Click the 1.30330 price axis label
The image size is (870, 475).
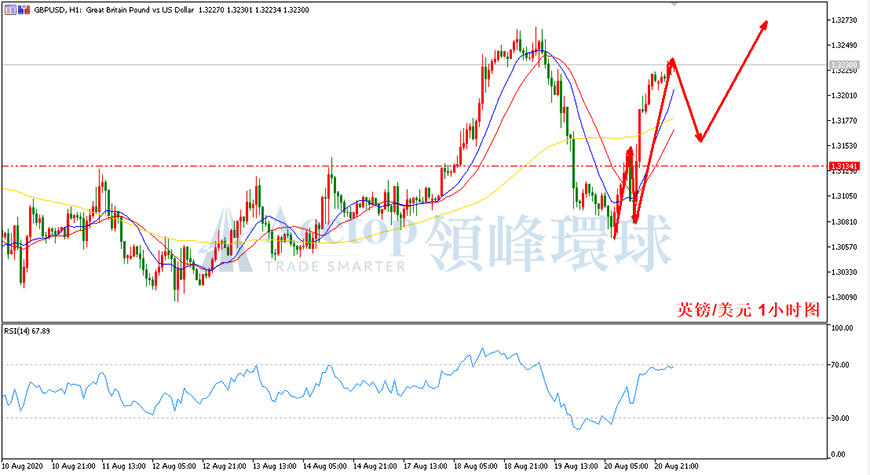point(844,272)
